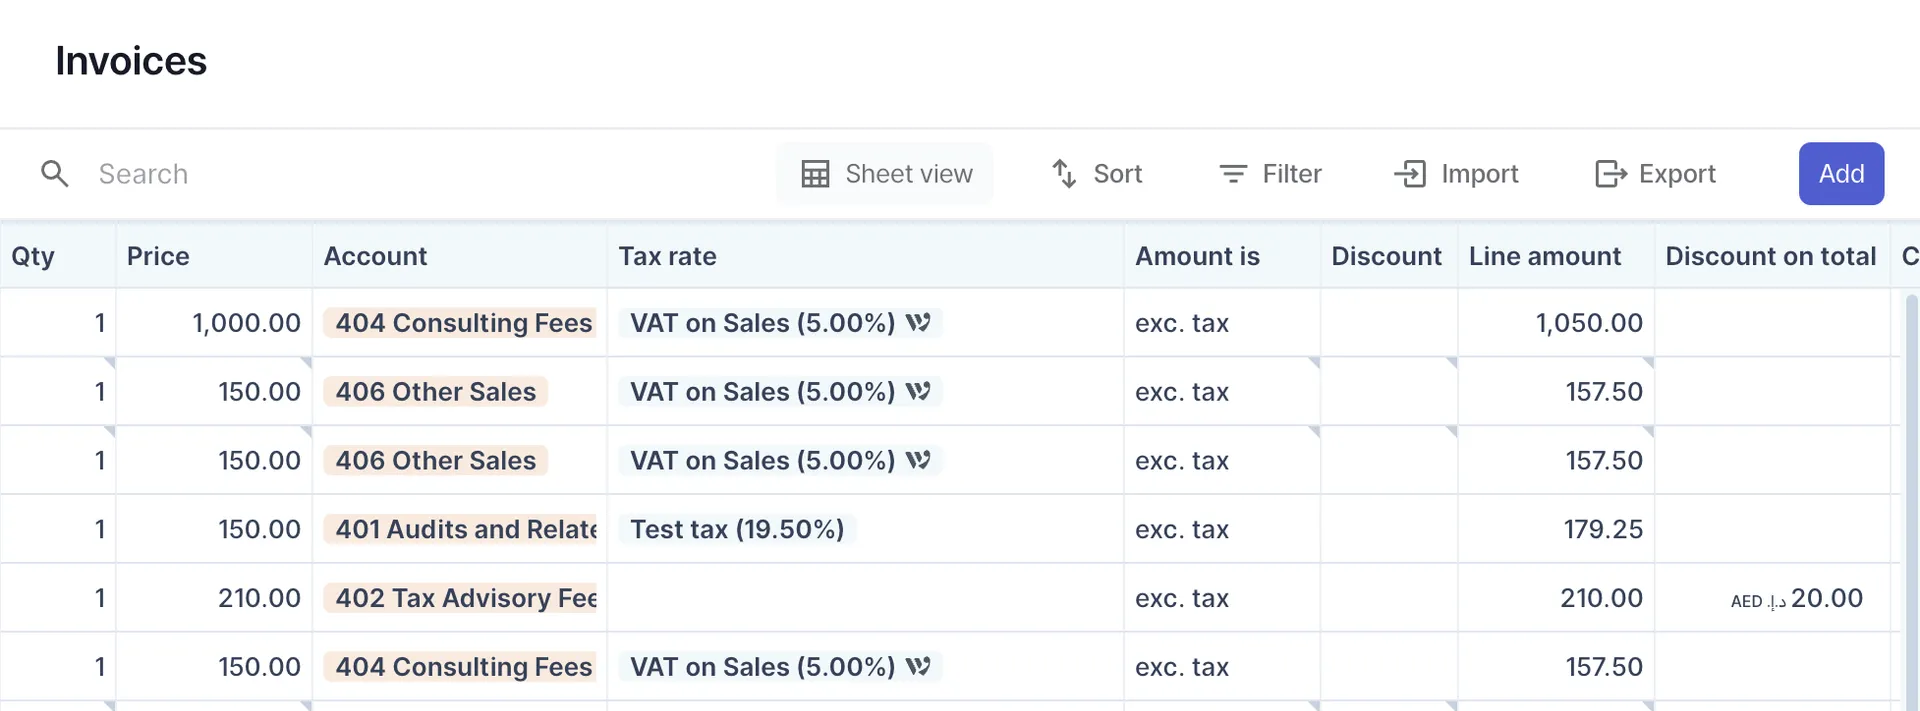Click Wafeq logo icon in first VAT row

[918, 323]
